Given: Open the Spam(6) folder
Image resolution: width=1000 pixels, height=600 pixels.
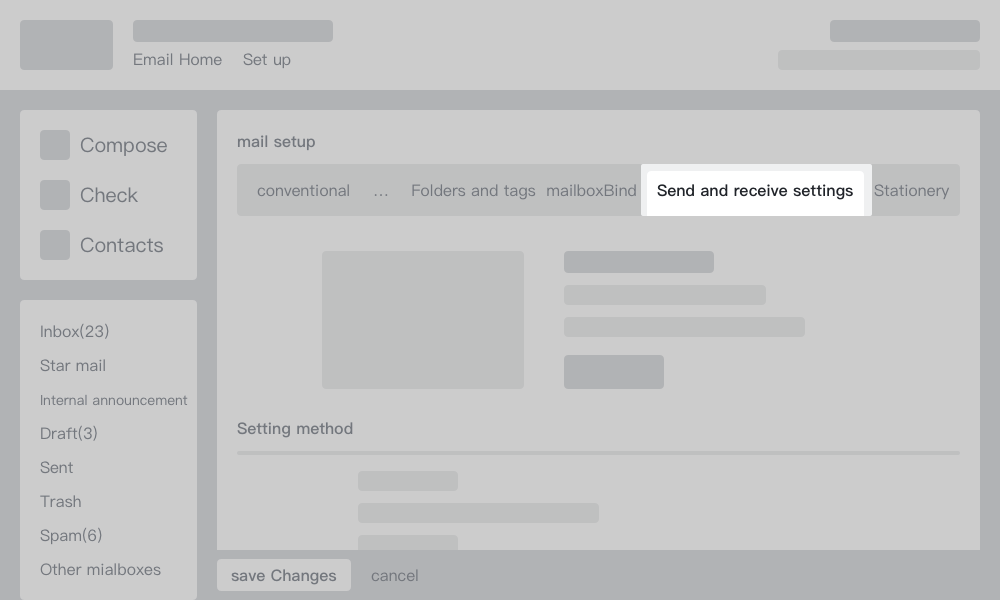Looking at the screenshot, I should [x=71, y=536].
